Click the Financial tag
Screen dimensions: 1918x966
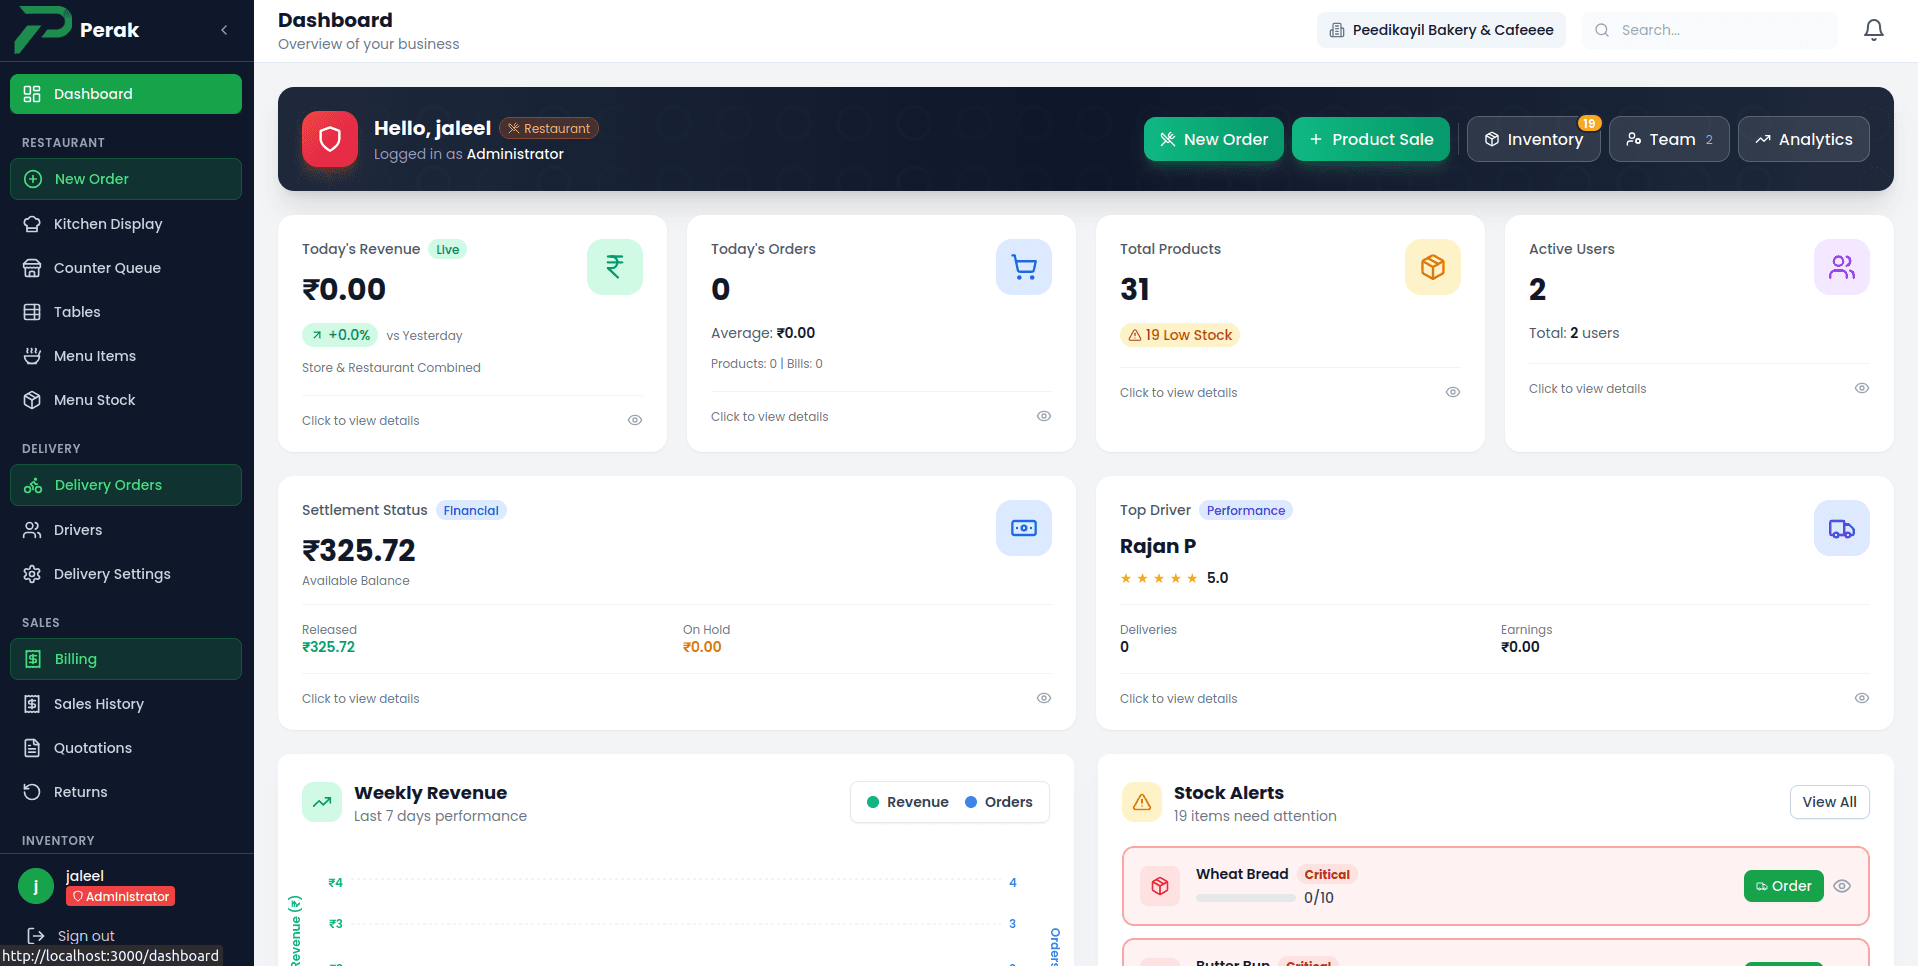pyautogui.click(x=471, y=510)
